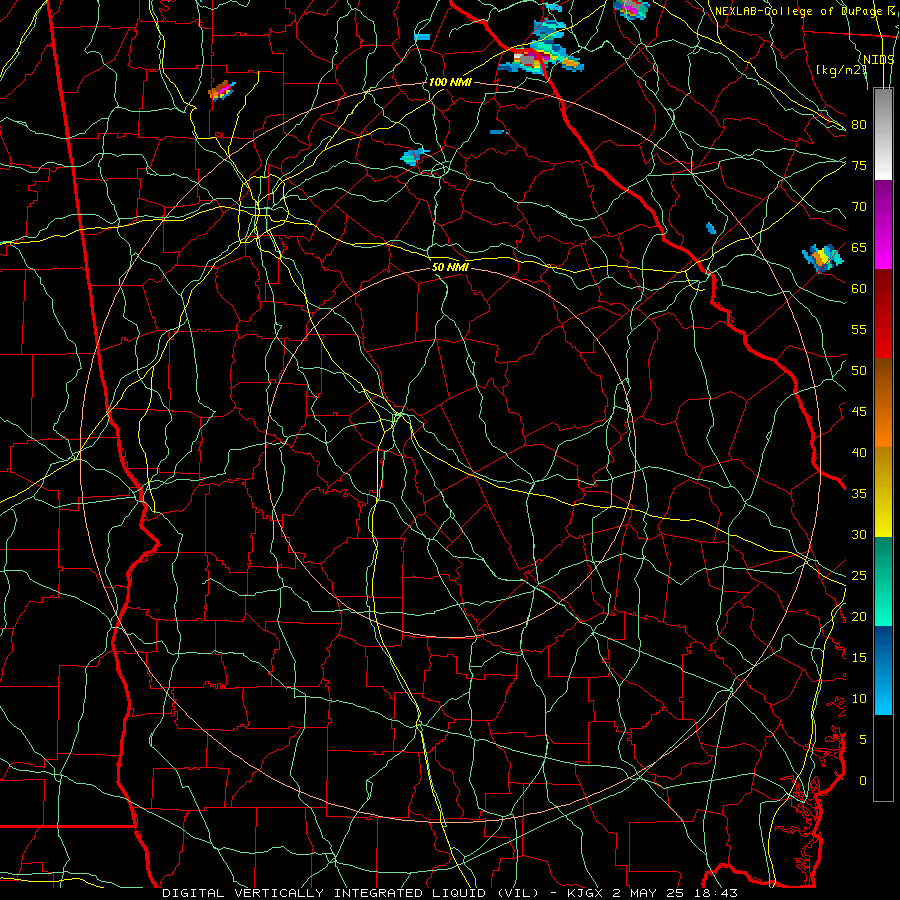Screen dimensions: 900x900
Task: Pick the magenta band of the color scale
Action: 883,249
